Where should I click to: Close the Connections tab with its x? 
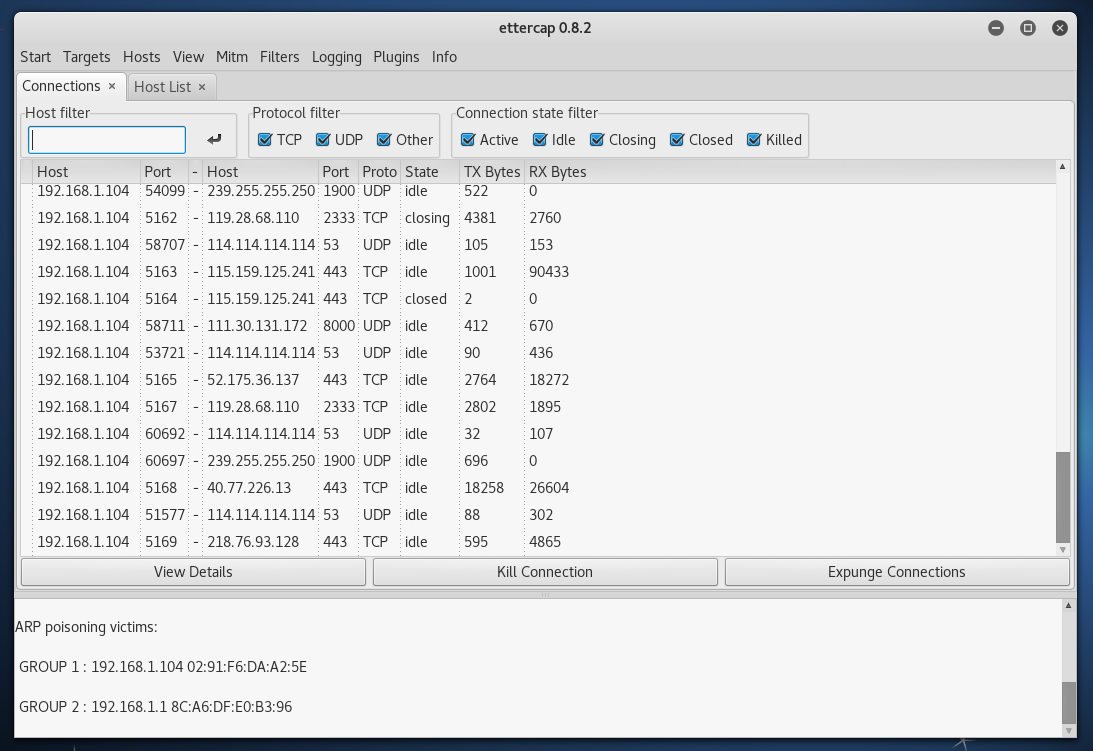point(112,86)
